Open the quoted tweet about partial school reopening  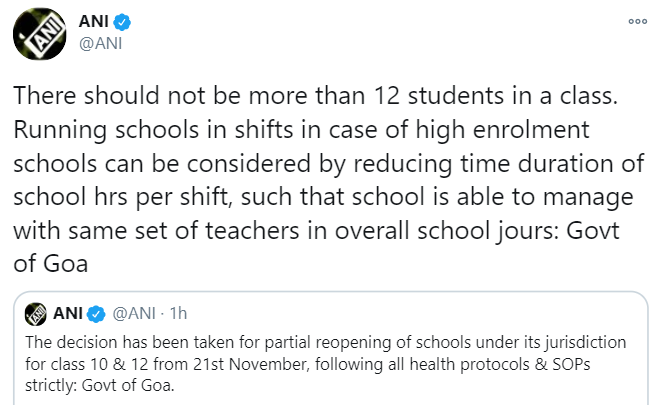(330, 361)
